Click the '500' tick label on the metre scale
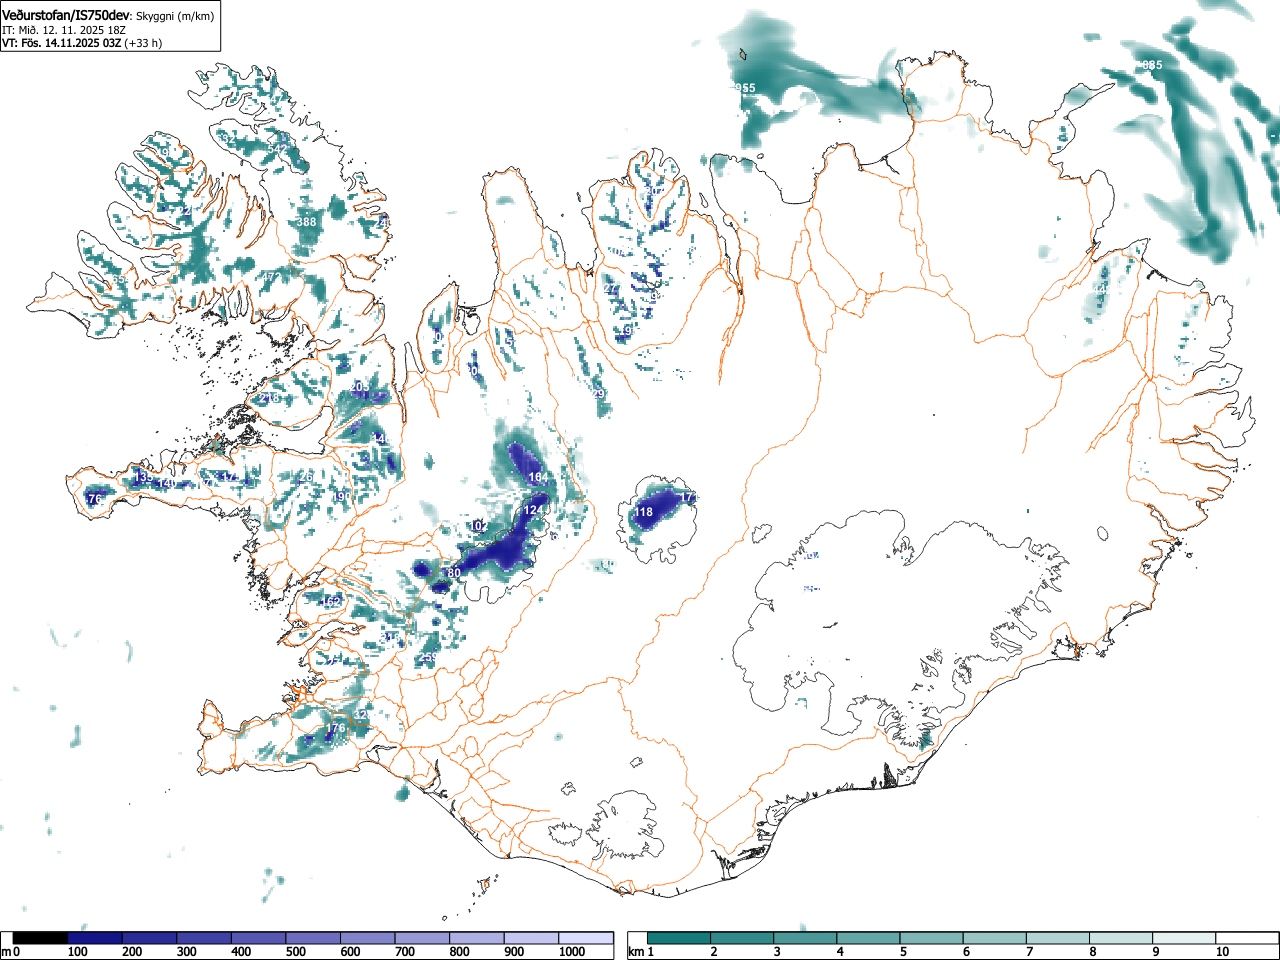Screen dimensions: 1280x960 [x=295, y=952]
